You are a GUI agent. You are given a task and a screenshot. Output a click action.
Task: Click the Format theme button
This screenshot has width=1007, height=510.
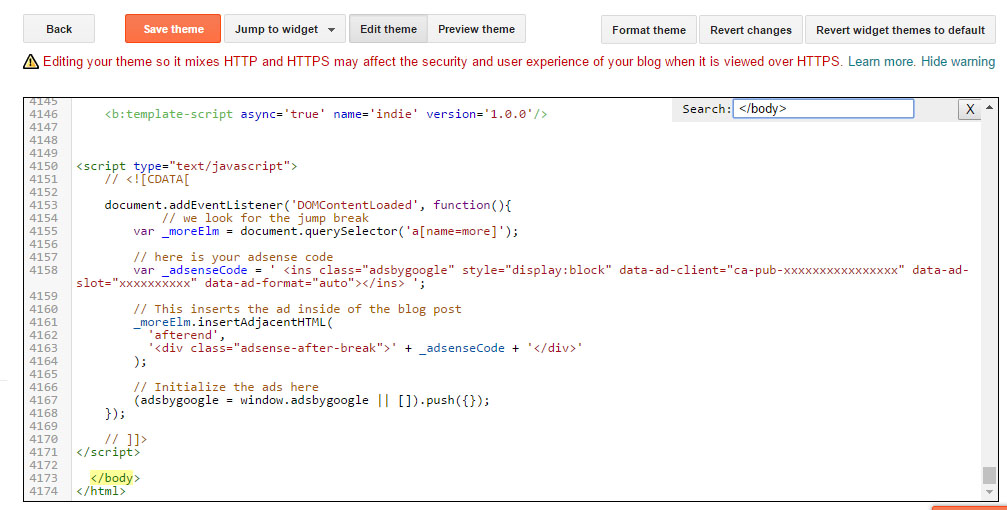pyautogui.click(x=649, y=30)
